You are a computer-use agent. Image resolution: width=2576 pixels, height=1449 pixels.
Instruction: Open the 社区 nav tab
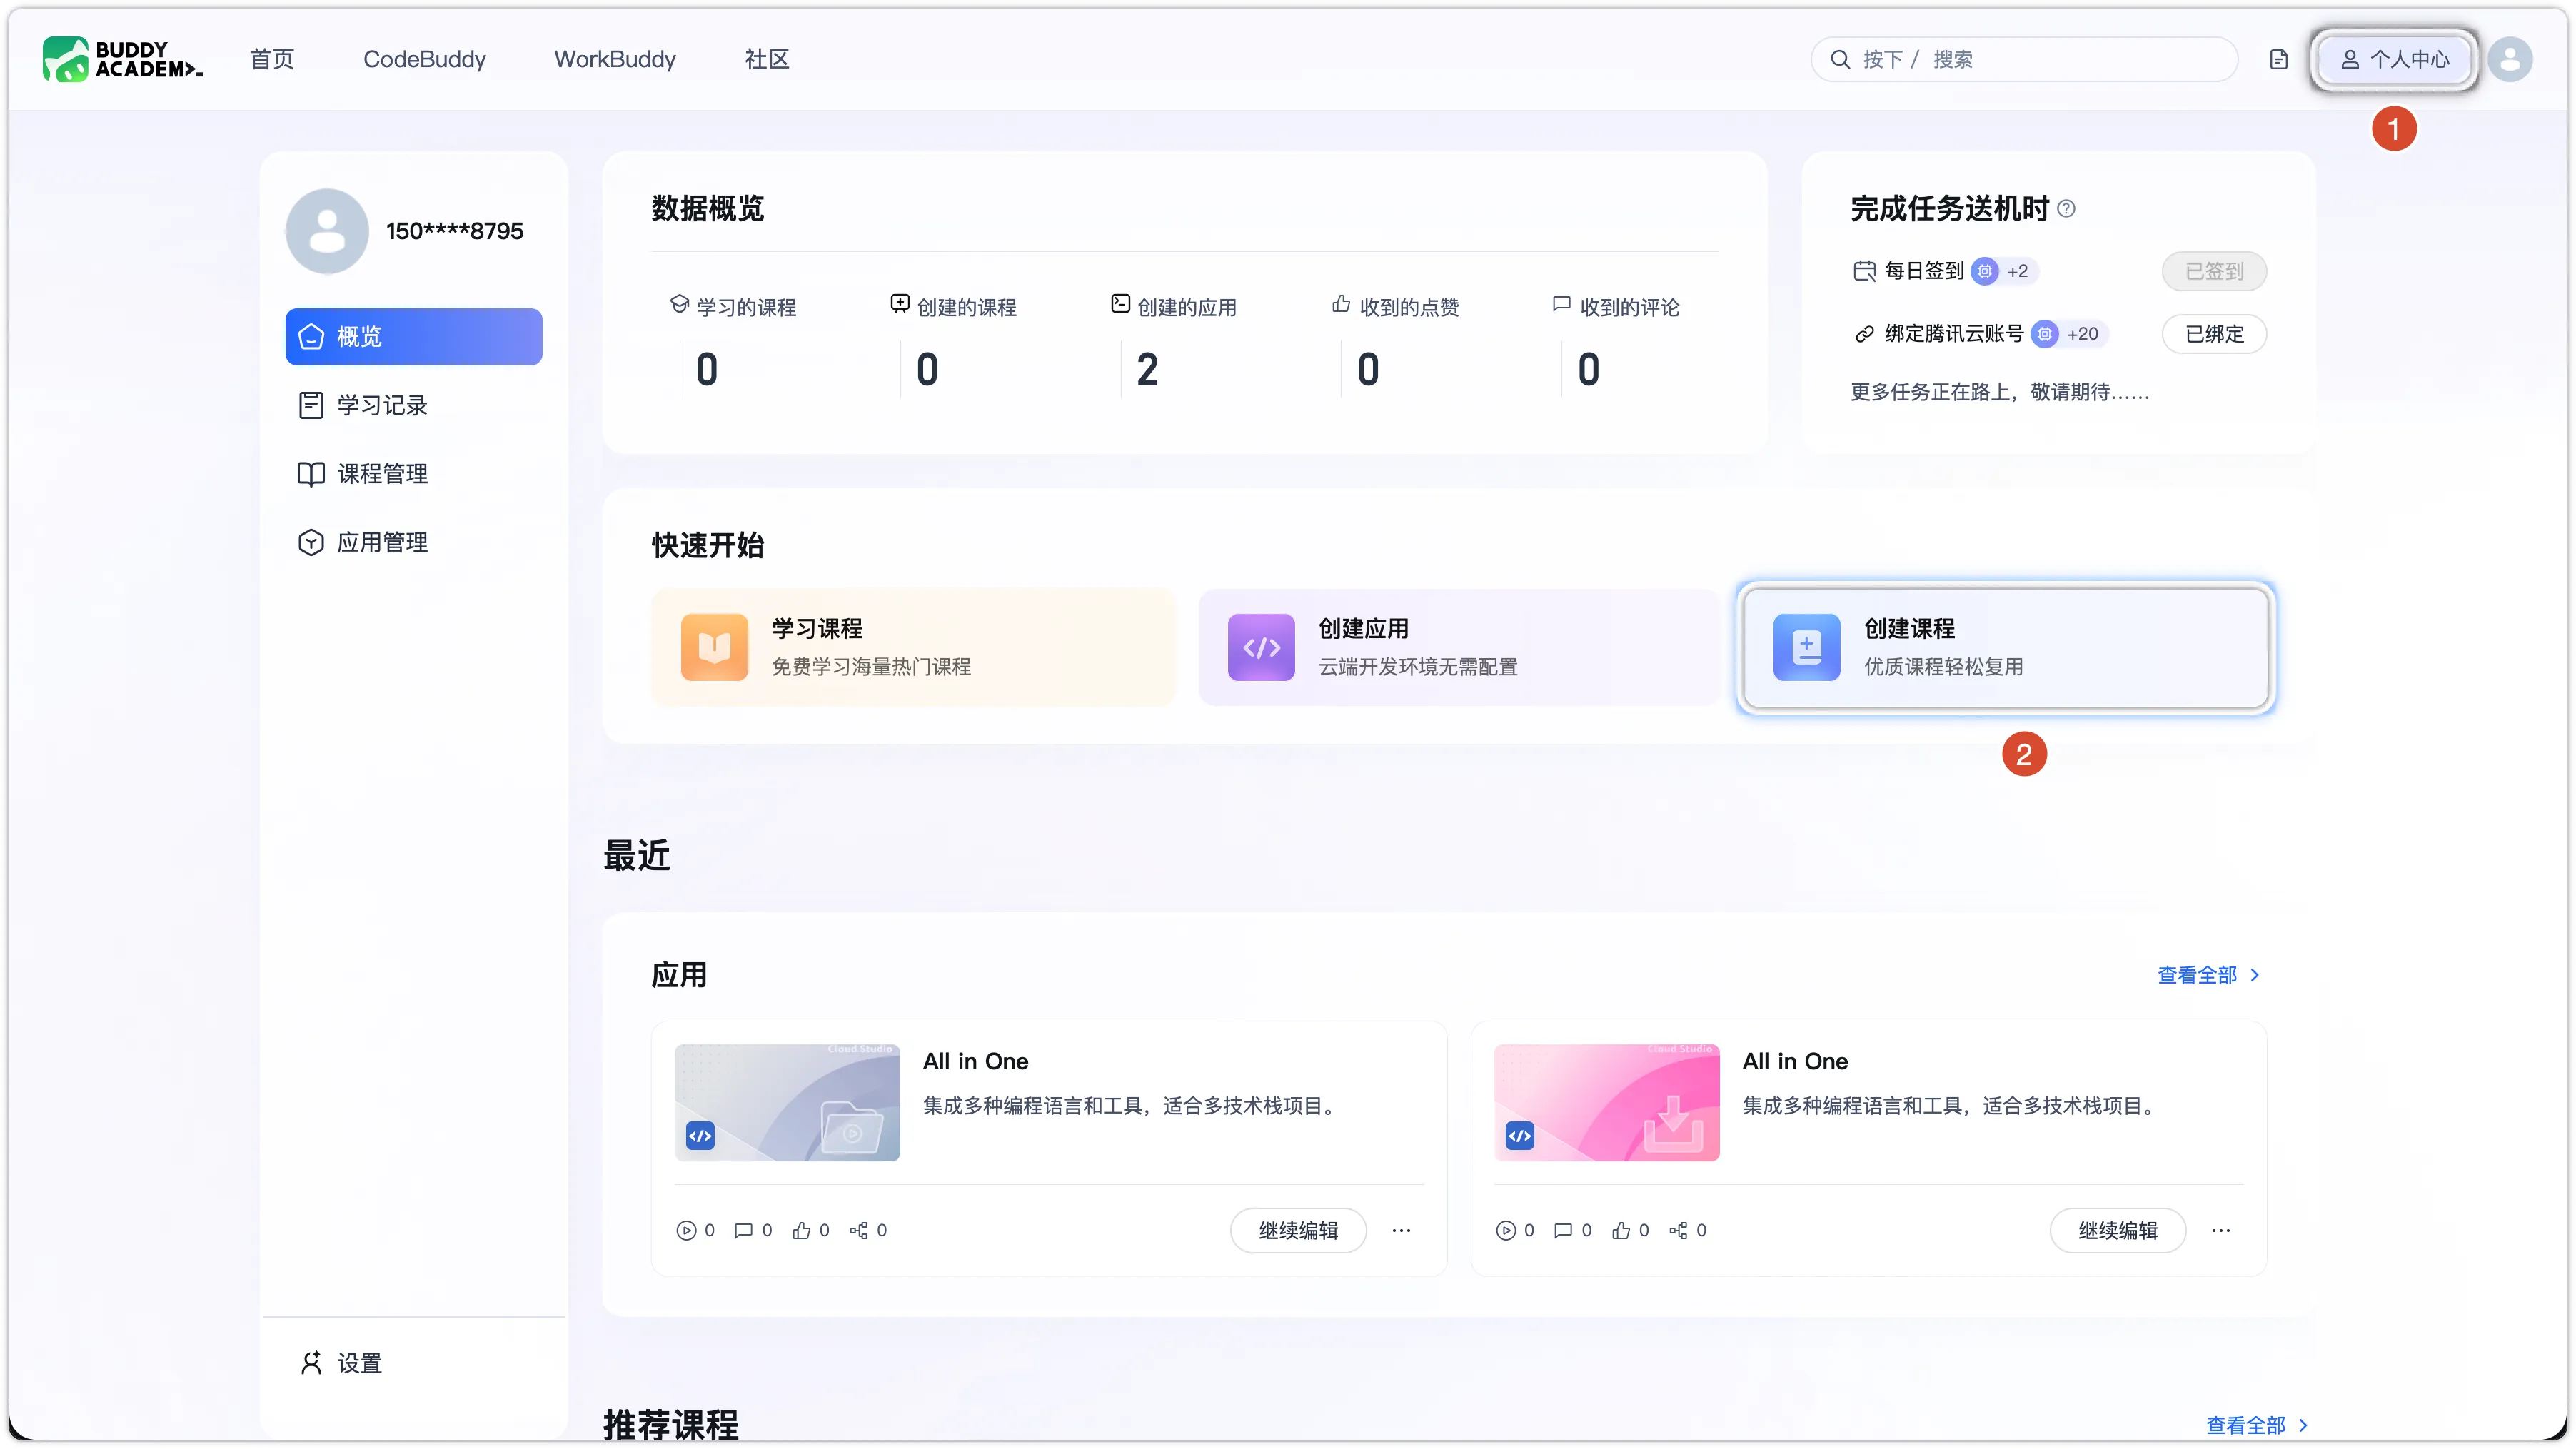(767, 59)
